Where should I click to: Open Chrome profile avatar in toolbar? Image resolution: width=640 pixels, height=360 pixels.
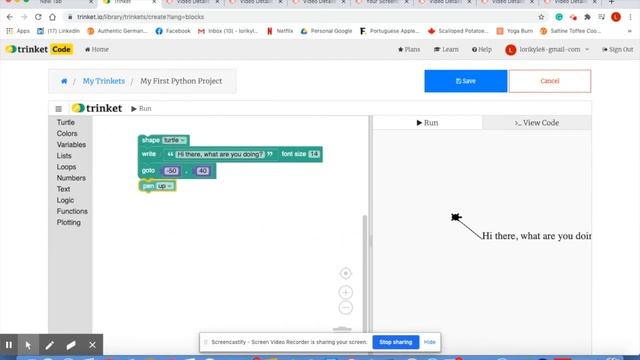click(x=616, y=17)
